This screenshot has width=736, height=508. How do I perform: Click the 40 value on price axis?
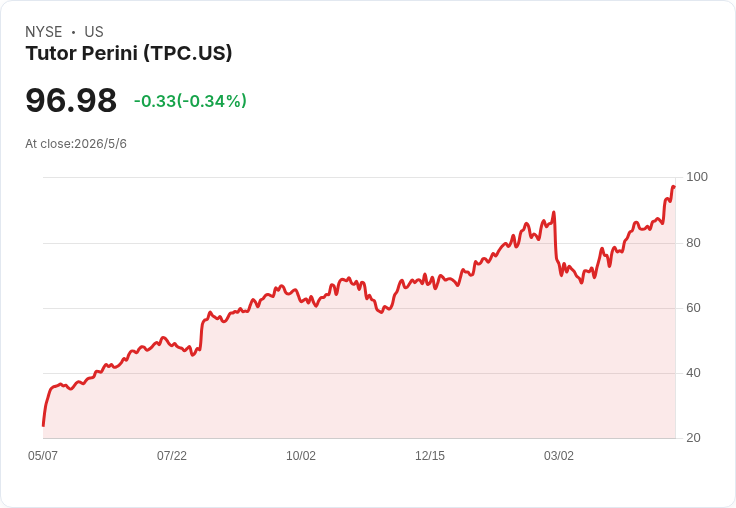pos(693,373)
